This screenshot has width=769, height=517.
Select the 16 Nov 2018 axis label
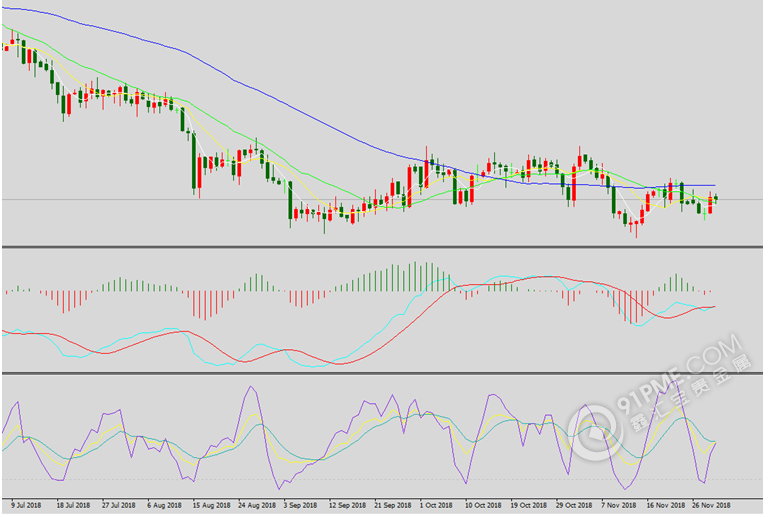[666, 505]
